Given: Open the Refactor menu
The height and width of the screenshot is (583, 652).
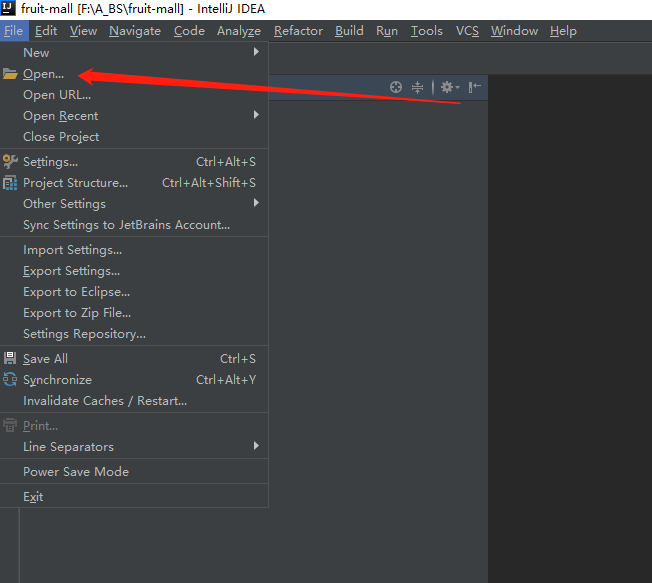Looking at the screenshot, I should [298, 31].
